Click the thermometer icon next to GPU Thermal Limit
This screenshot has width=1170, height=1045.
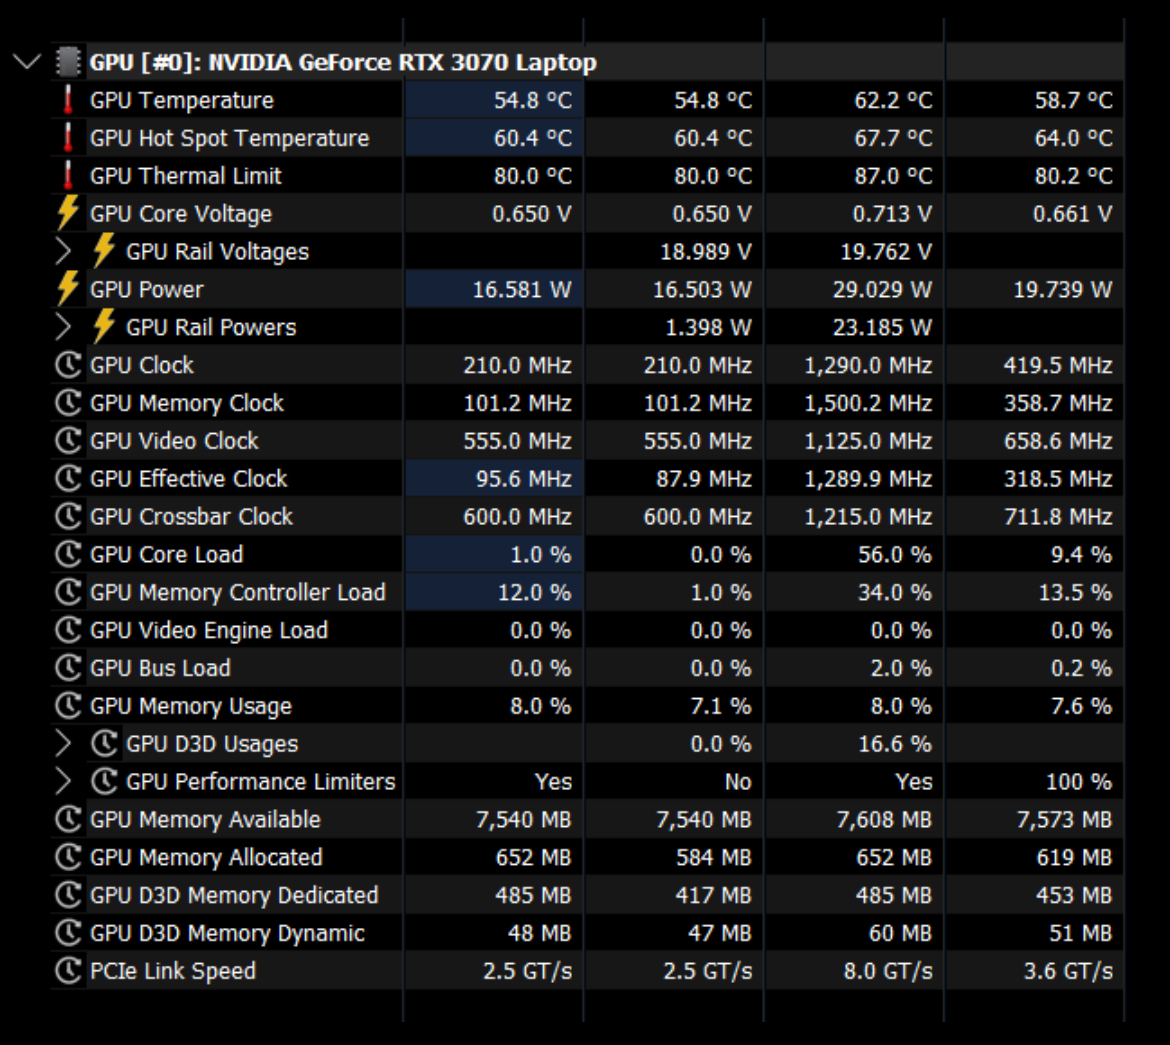[x=68, y=175]
